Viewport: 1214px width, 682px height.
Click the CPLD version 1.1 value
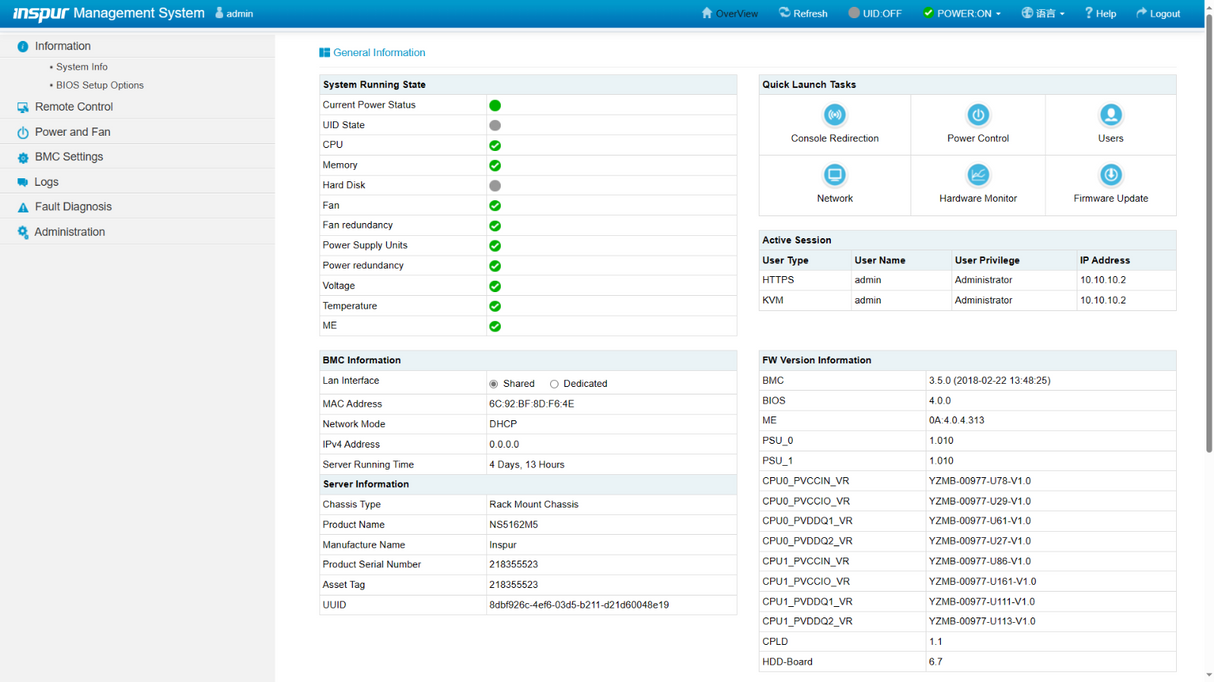[936, 642]
